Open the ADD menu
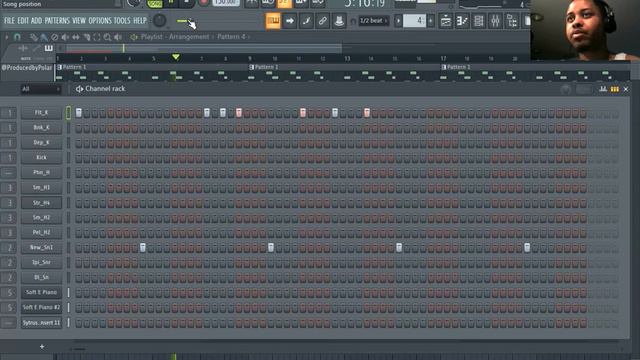640x360 pixels. (36, 20)
